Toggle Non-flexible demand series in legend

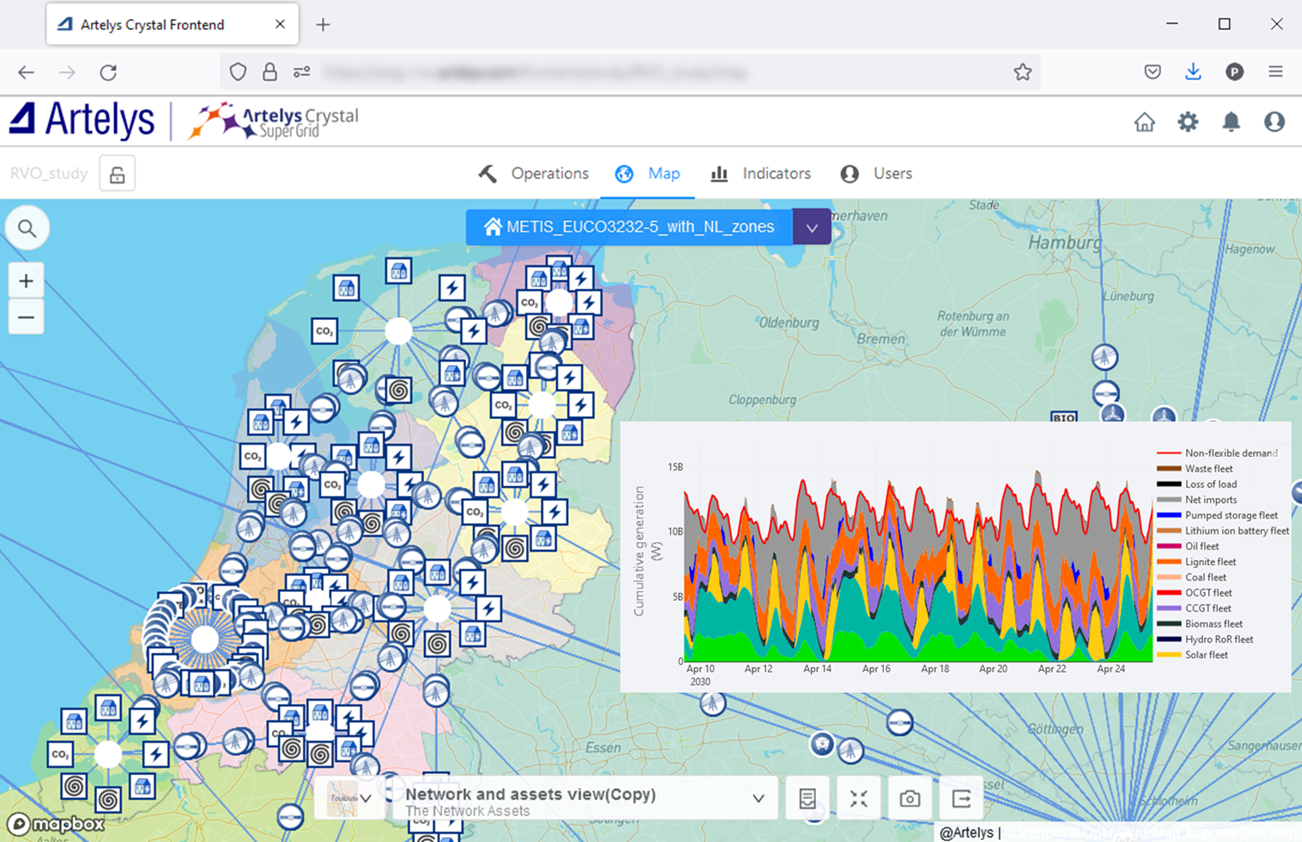(x=1218, y=453)
